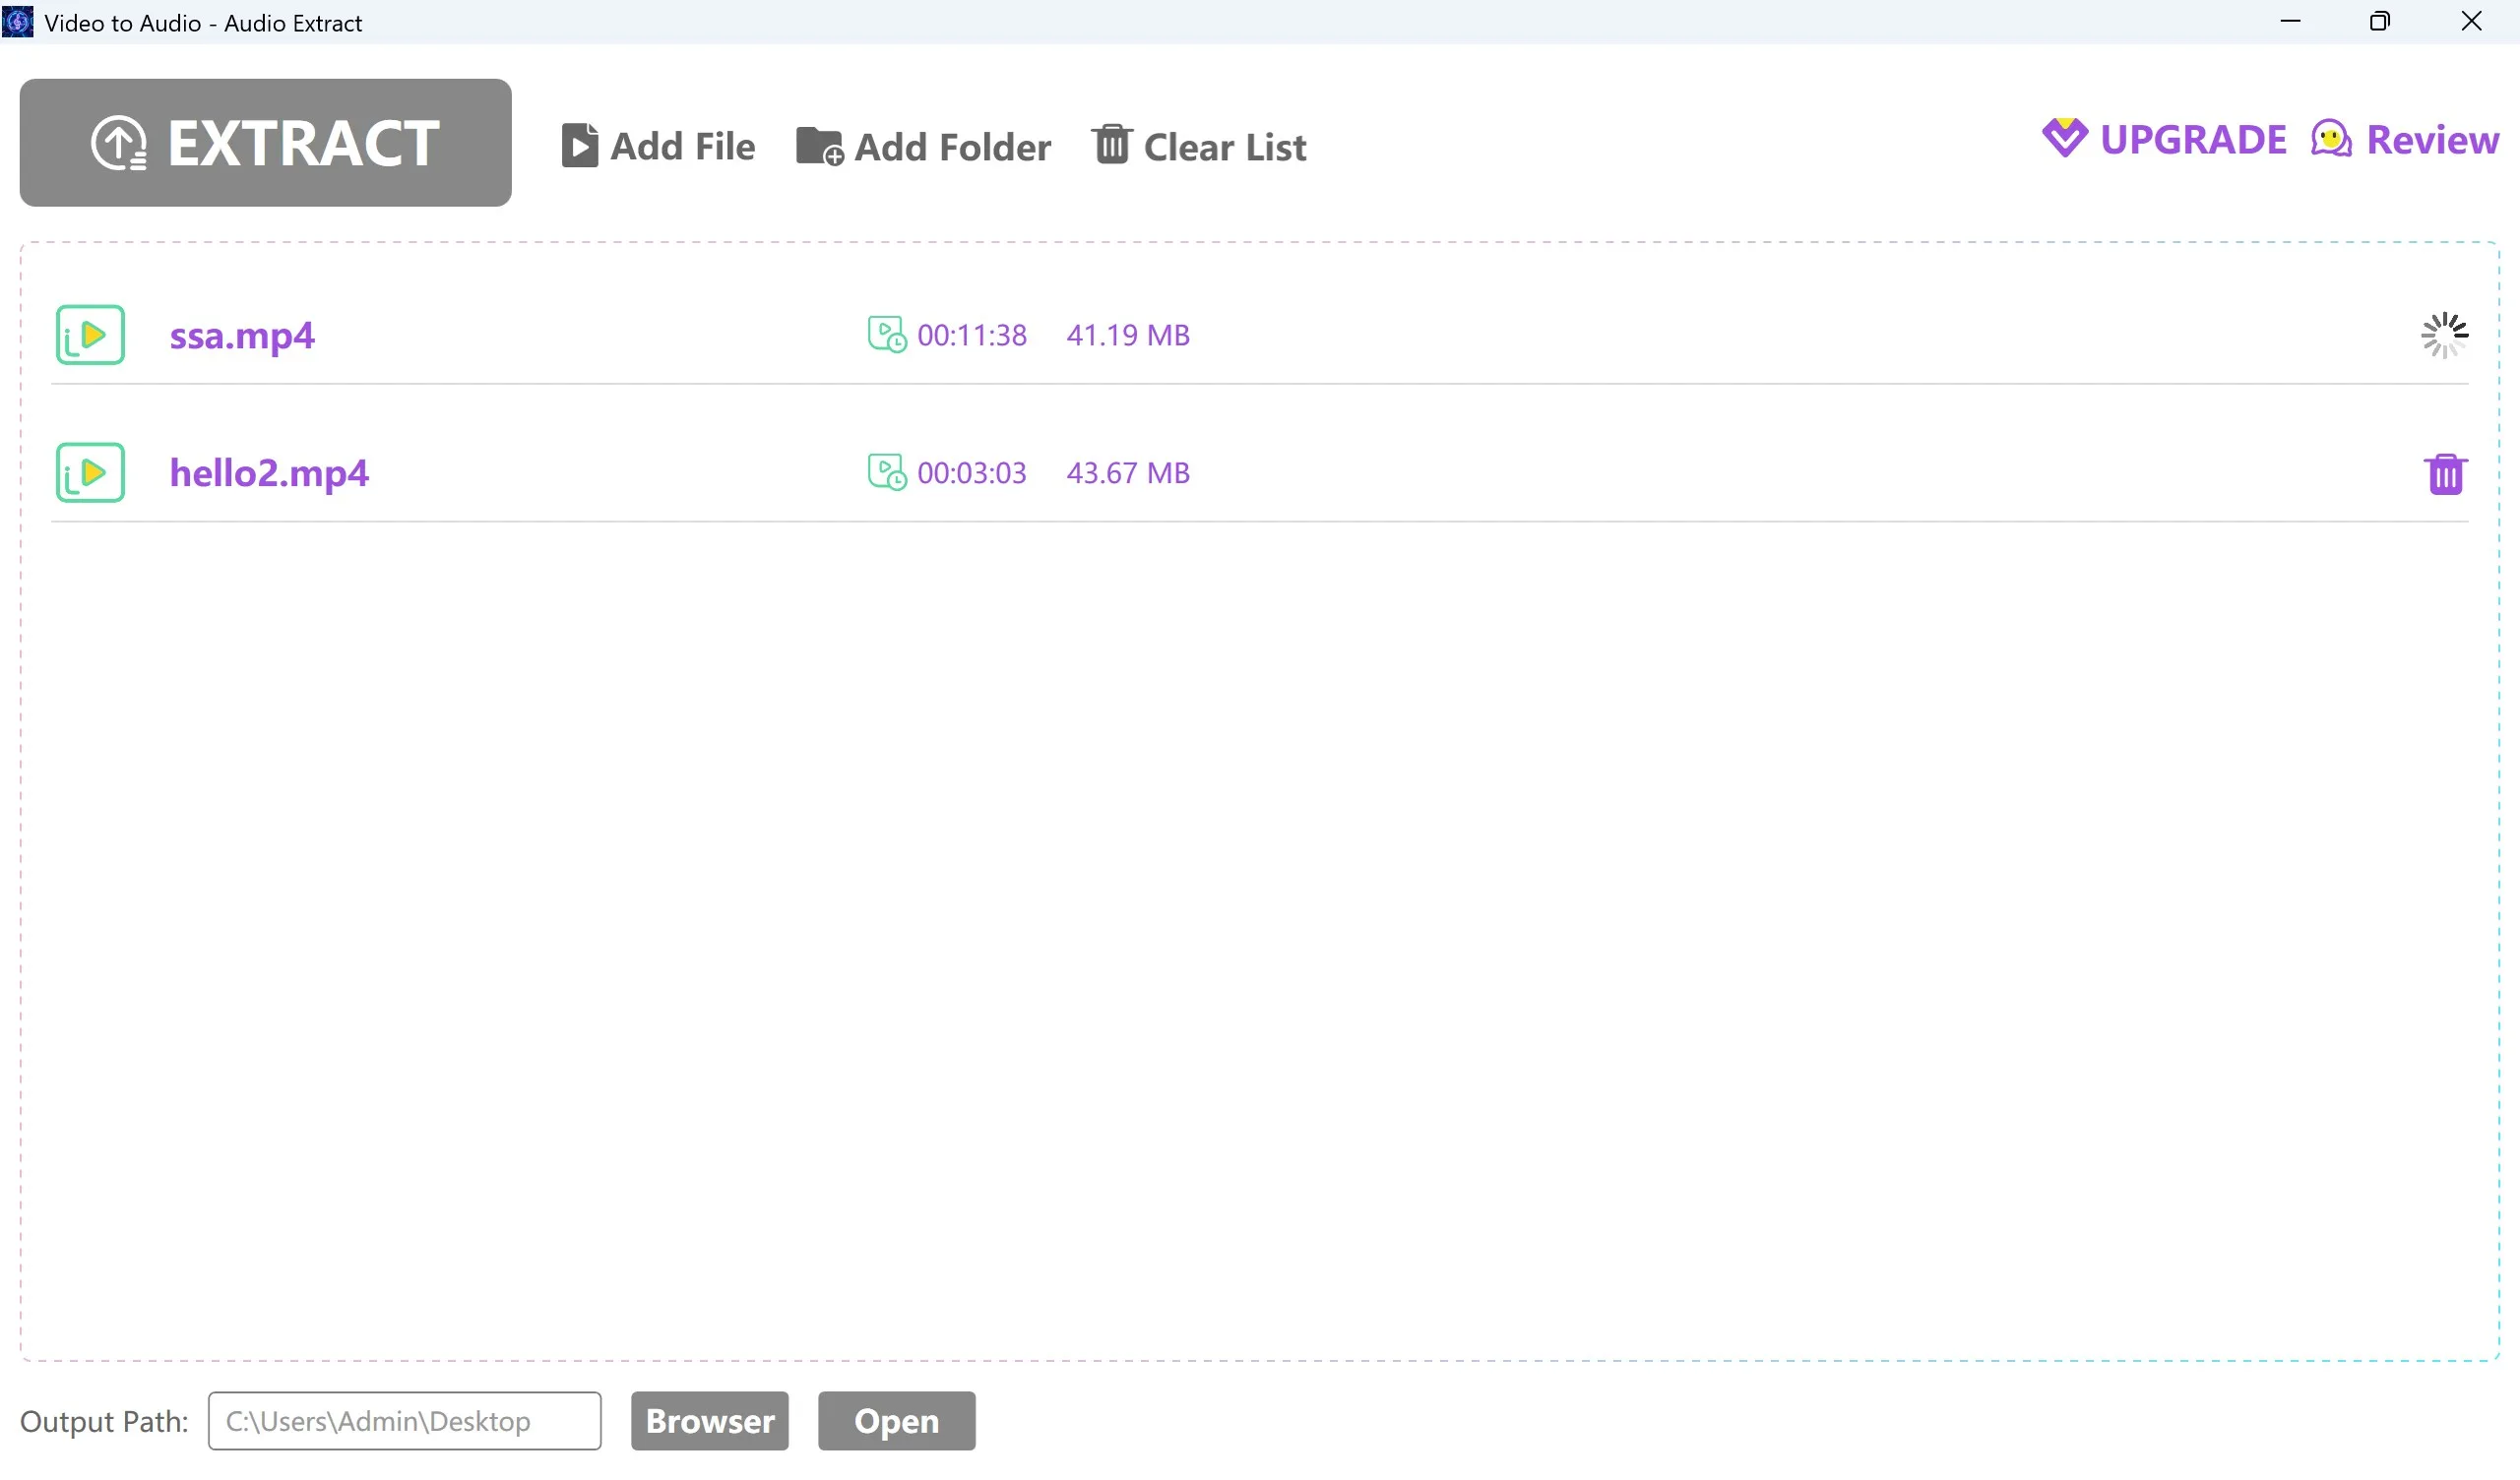Click the EXTRACT button

coord(265,143)
